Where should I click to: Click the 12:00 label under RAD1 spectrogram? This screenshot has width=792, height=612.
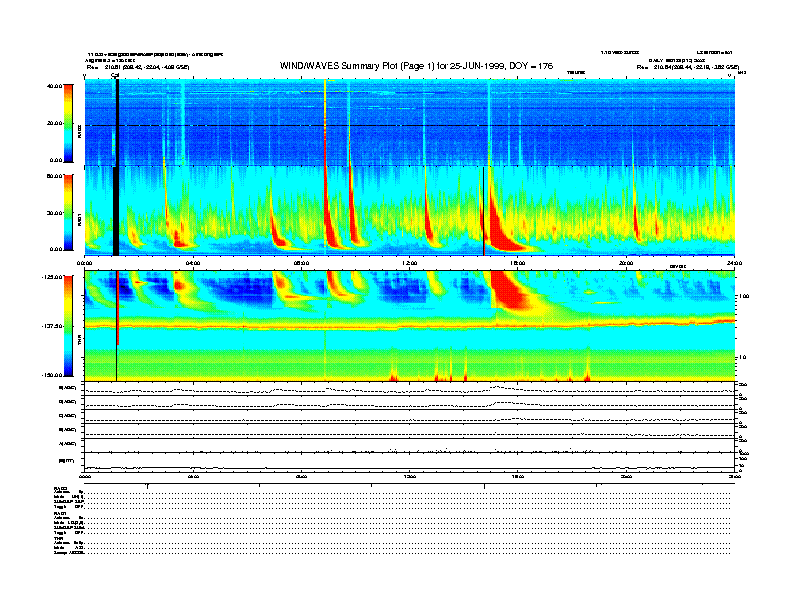(x=410, y=264)
